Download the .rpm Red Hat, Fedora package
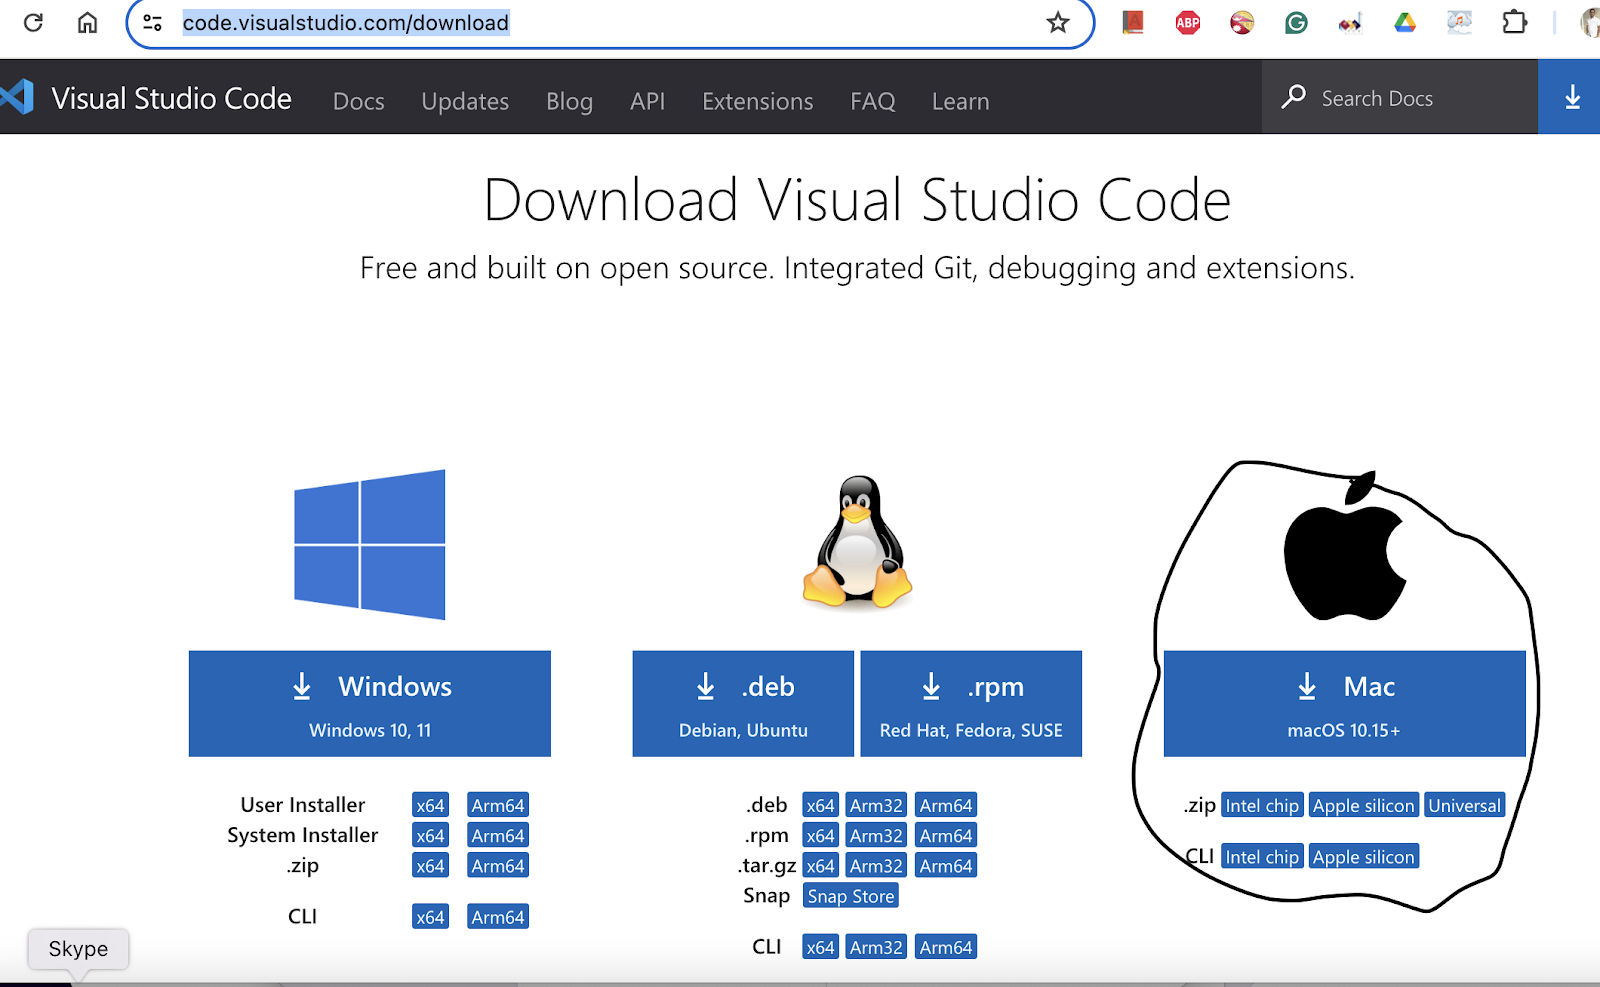Screen dimensions: 1600x987 (971, 704)
